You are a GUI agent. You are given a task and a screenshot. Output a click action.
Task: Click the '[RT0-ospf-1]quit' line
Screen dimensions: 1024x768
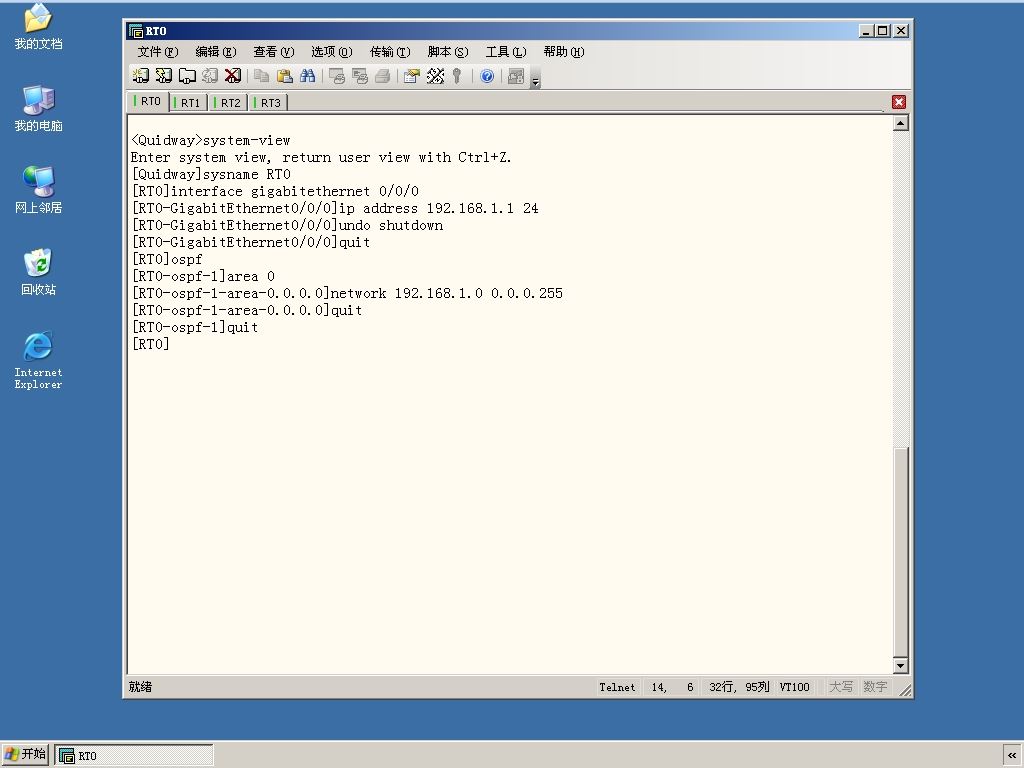point(195,327)
